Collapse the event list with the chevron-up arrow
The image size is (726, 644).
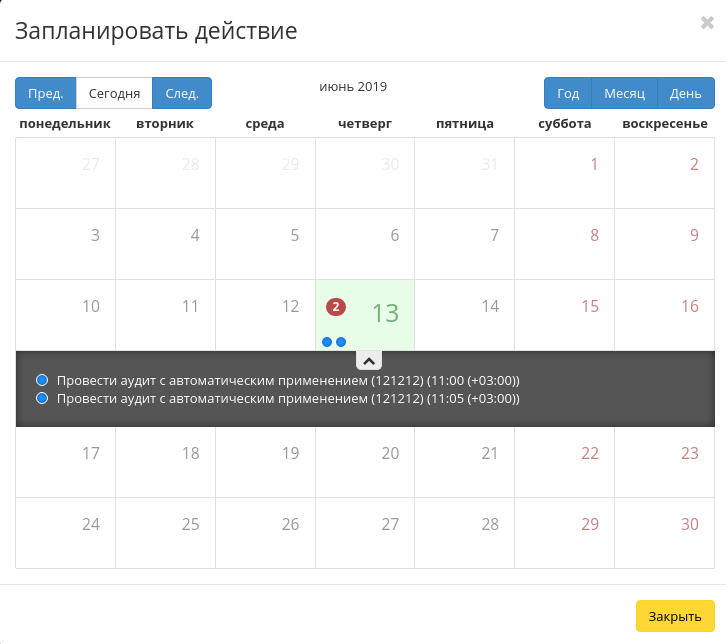click(x=368, y=361)
